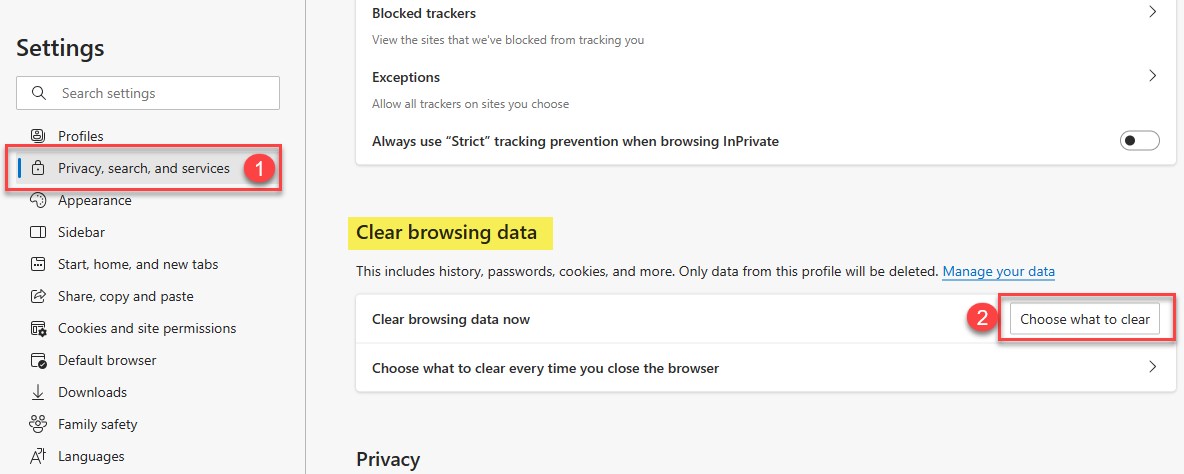Expand the Blocked trackers chevron
1184x474 pixels.
click(1152, 13)
